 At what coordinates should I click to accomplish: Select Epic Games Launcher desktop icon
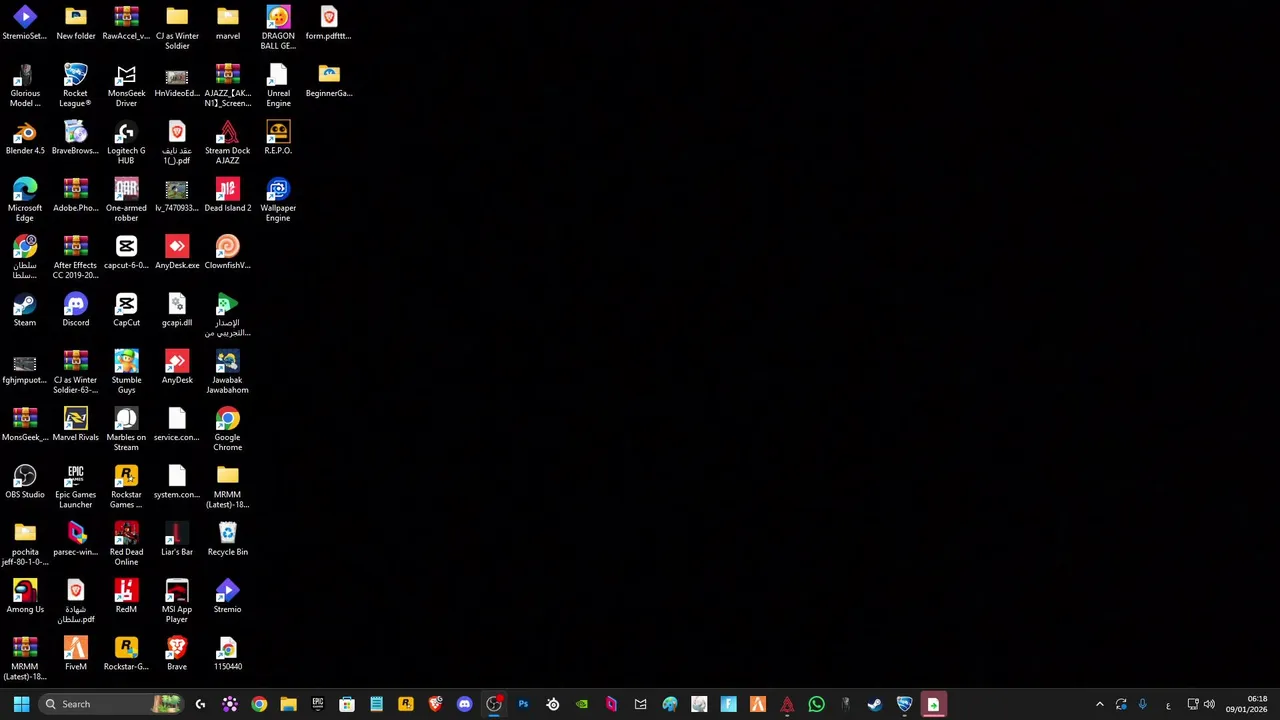[x=75, y=488]
